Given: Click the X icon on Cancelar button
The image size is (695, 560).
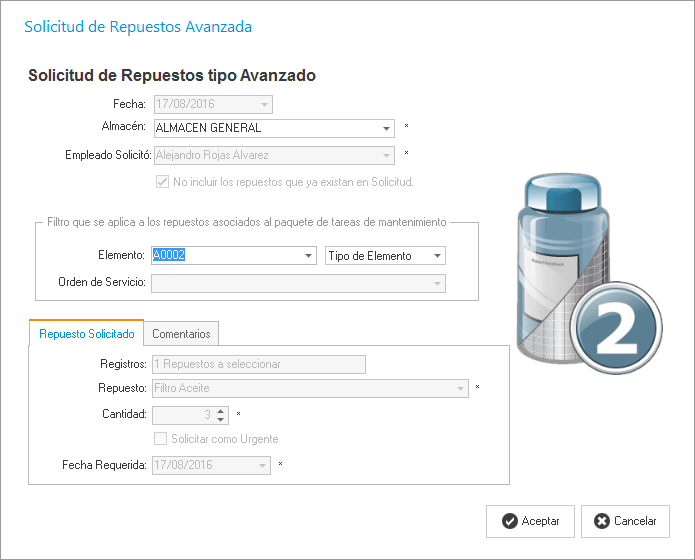Looking at the screenshot, I should pos(601,521).
